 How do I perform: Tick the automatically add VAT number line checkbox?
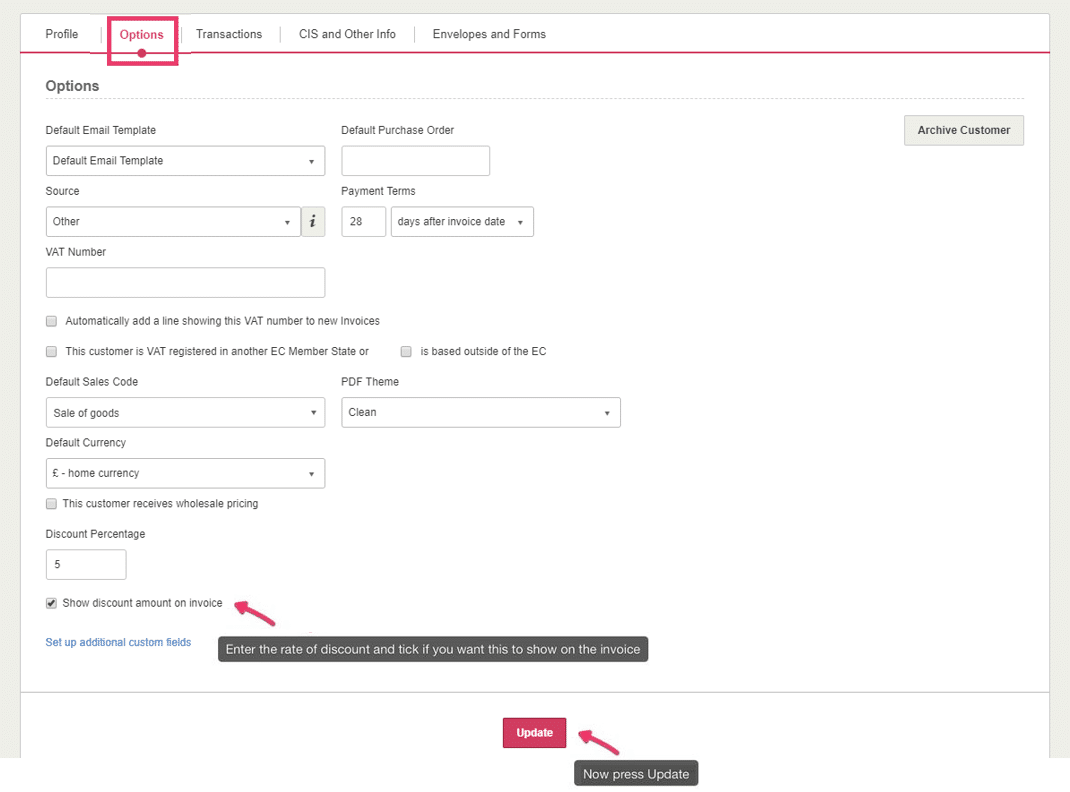(x=51, y=321)
